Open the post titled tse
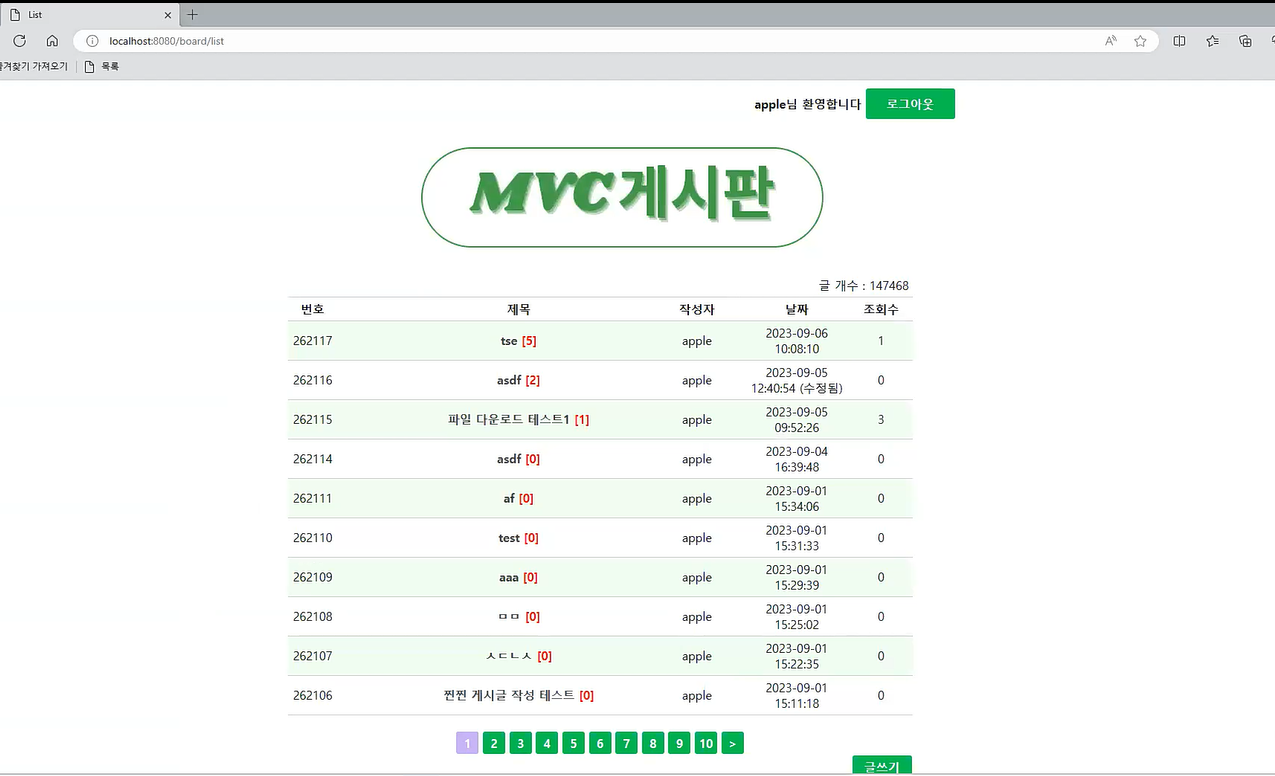The image size is (1275, 776). tap(518, 341)
